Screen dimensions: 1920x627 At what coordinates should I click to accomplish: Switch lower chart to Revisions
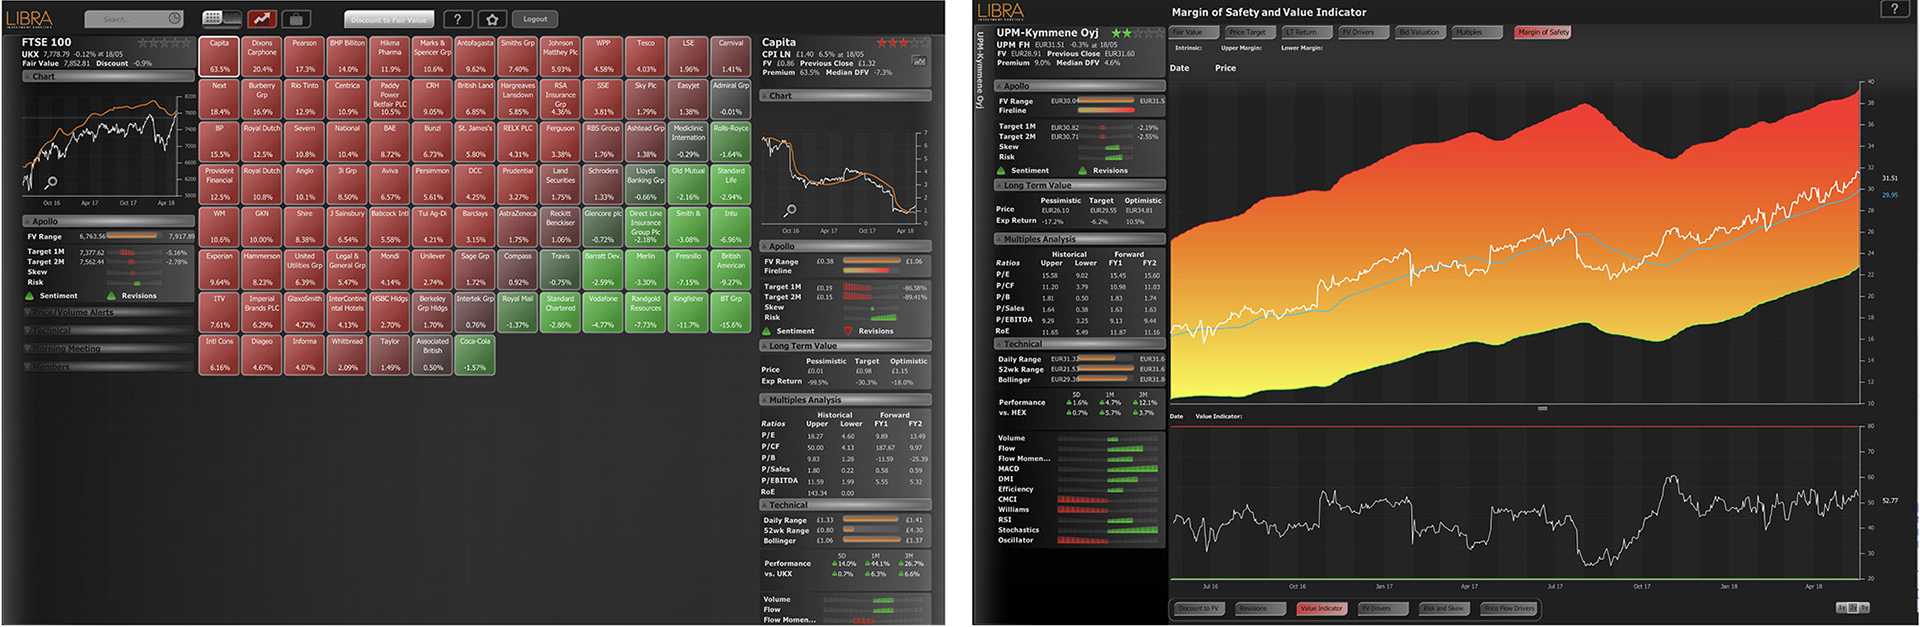tap(1260, 608)
